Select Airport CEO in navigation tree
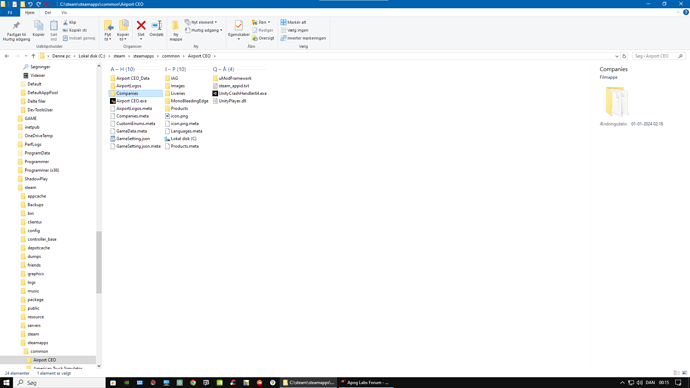 pos(45,360)
